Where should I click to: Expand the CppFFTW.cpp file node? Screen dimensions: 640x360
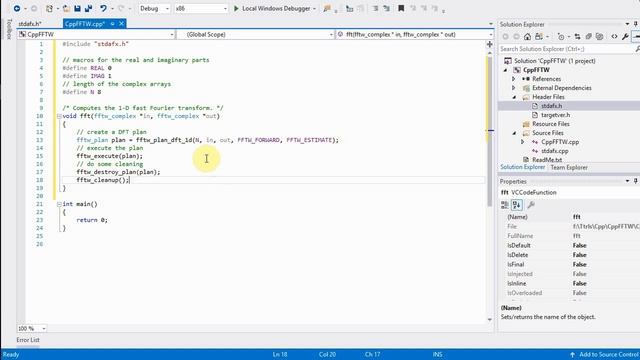click(x=522, y=142)
